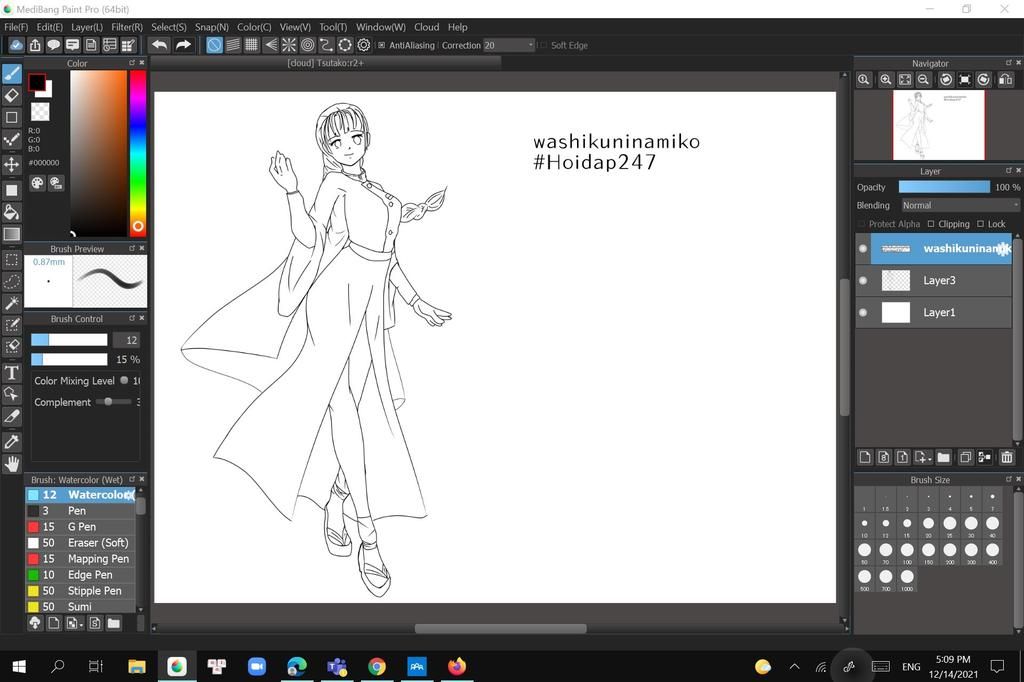Choose the Mapping Pen brush
Screen dimensions: 1024x682
tap(80, 559)
